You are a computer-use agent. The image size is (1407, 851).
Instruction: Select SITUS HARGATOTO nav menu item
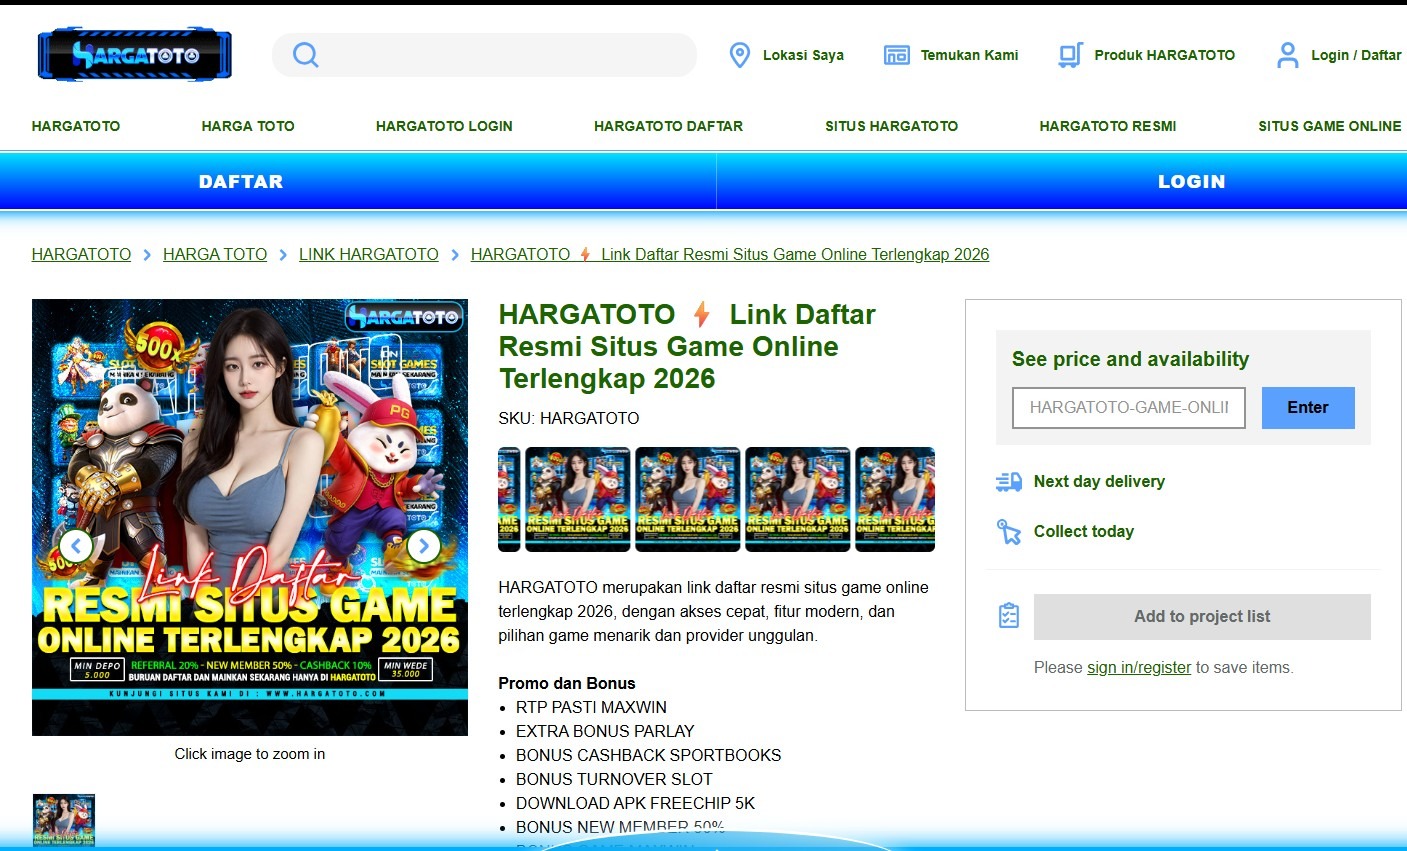891,126
